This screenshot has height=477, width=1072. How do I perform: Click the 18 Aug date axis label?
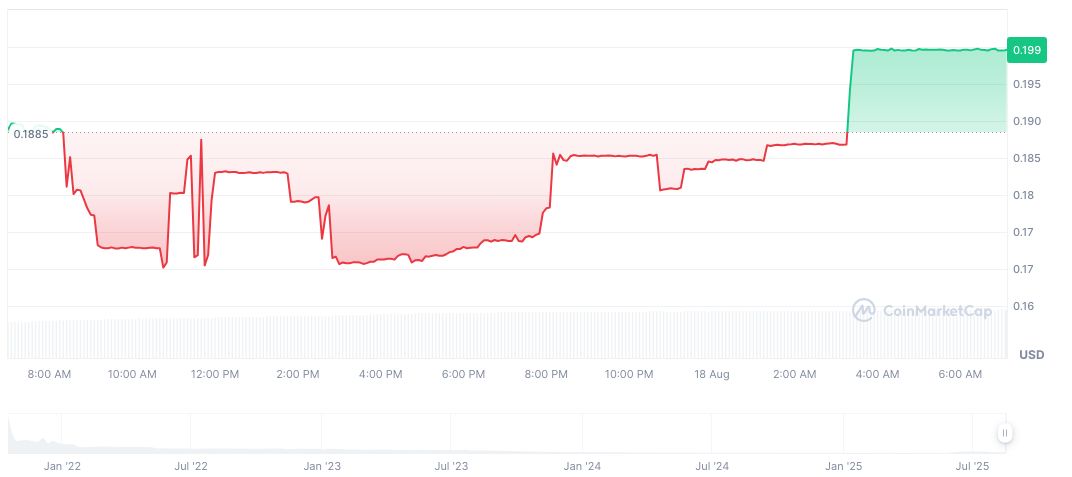click(712, 374)
